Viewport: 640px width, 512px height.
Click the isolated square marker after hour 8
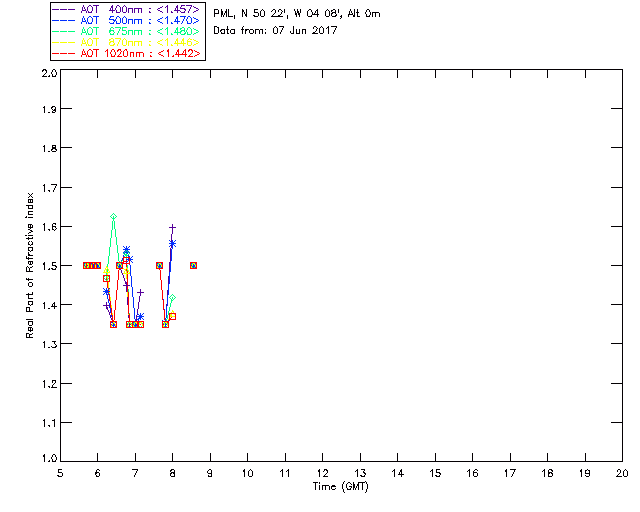pos(193,265)
